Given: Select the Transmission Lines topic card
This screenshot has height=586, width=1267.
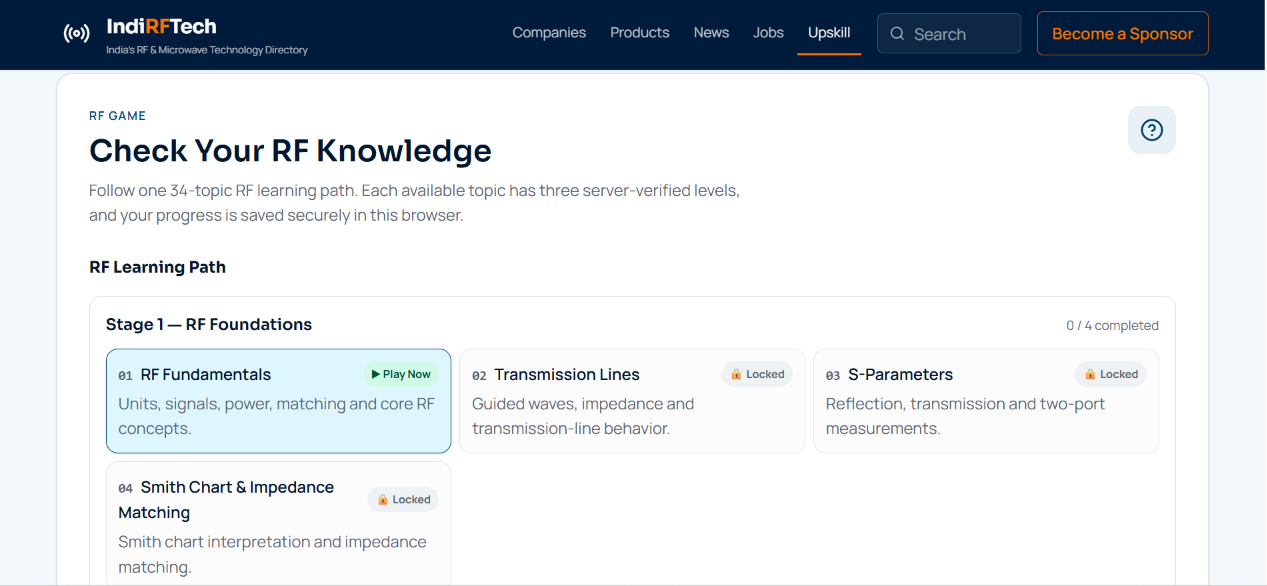Looking at the screenshot, I should [632, 401].
